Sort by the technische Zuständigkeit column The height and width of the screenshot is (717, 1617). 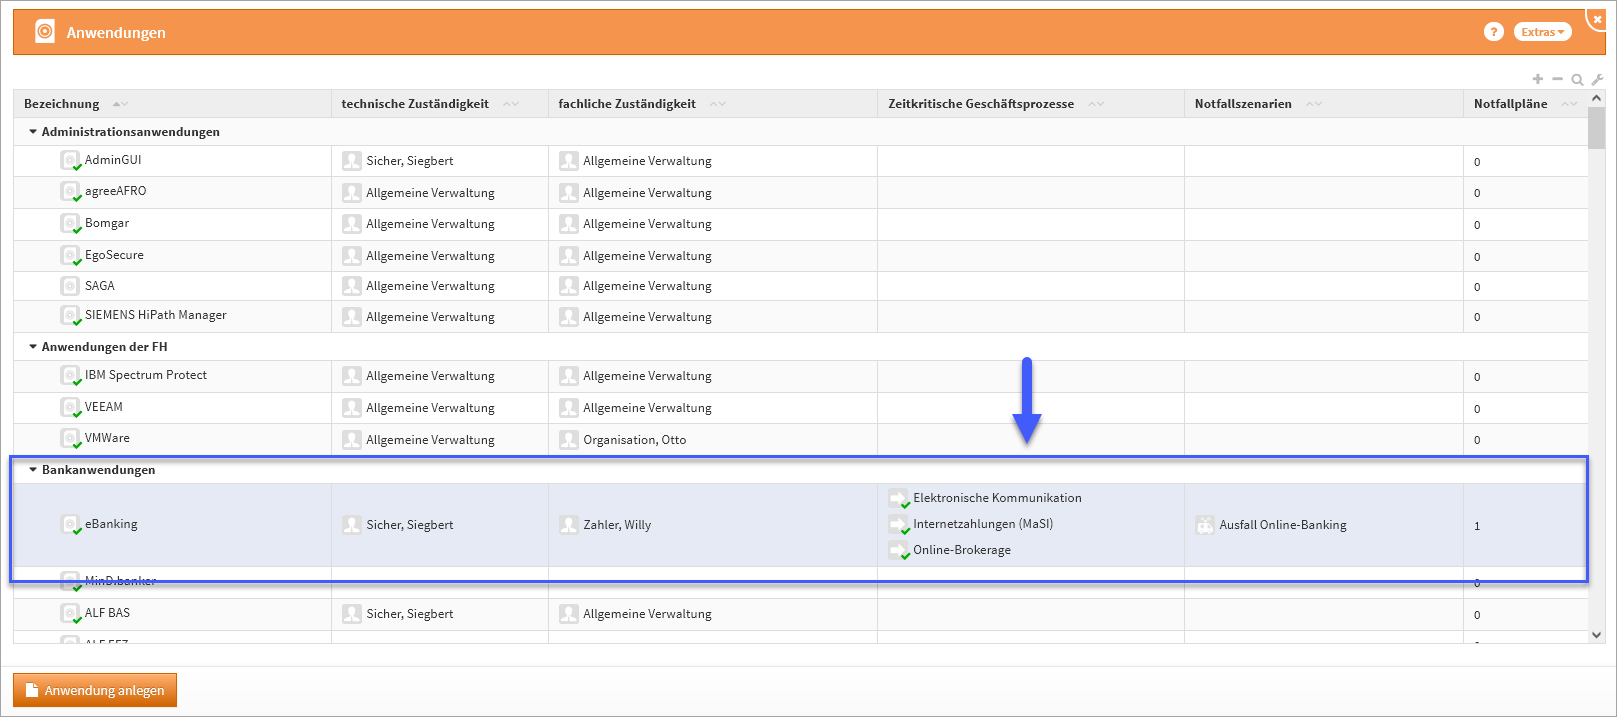pyautogui.click(x=415, y=104)
